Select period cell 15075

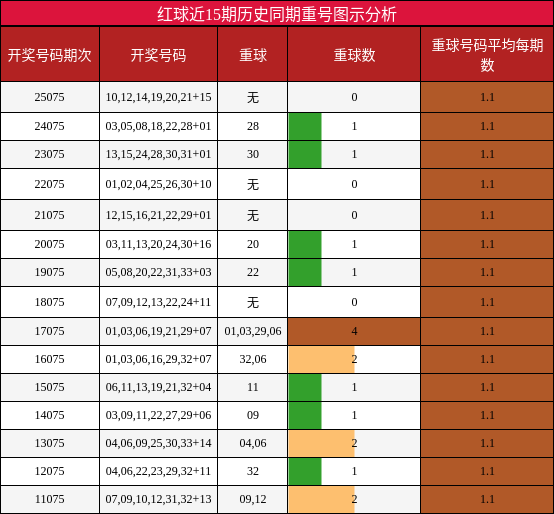point(49,387)
